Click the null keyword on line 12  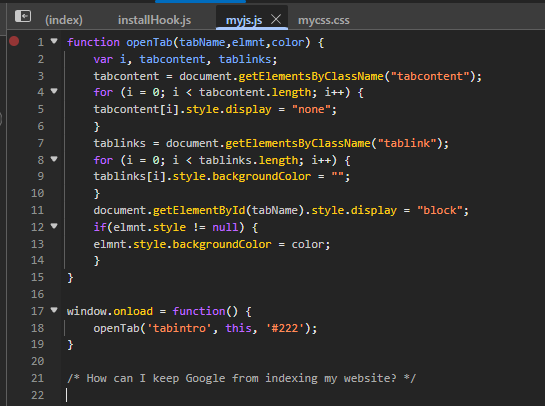(x=225, y=227)
